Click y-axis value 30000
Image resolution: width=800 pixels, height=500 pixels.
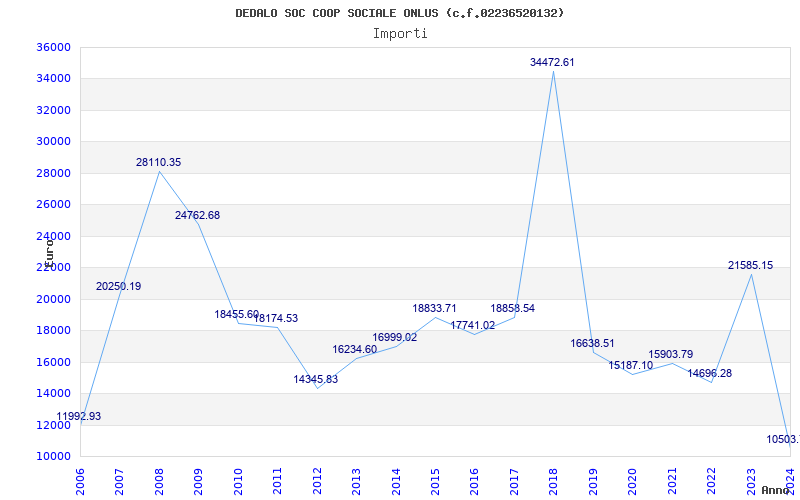(53, 141)
